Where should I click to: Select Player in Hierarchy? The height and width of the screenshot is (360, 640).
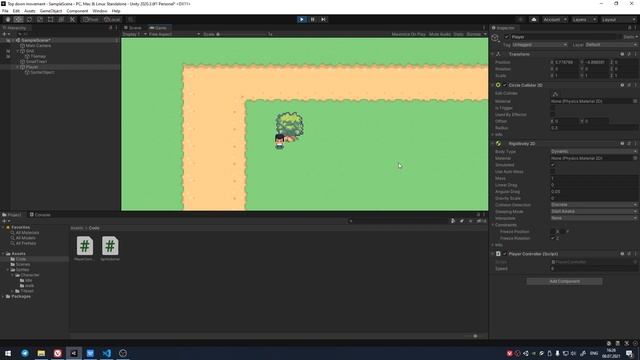pyautogui.click(x=32, y=67)
